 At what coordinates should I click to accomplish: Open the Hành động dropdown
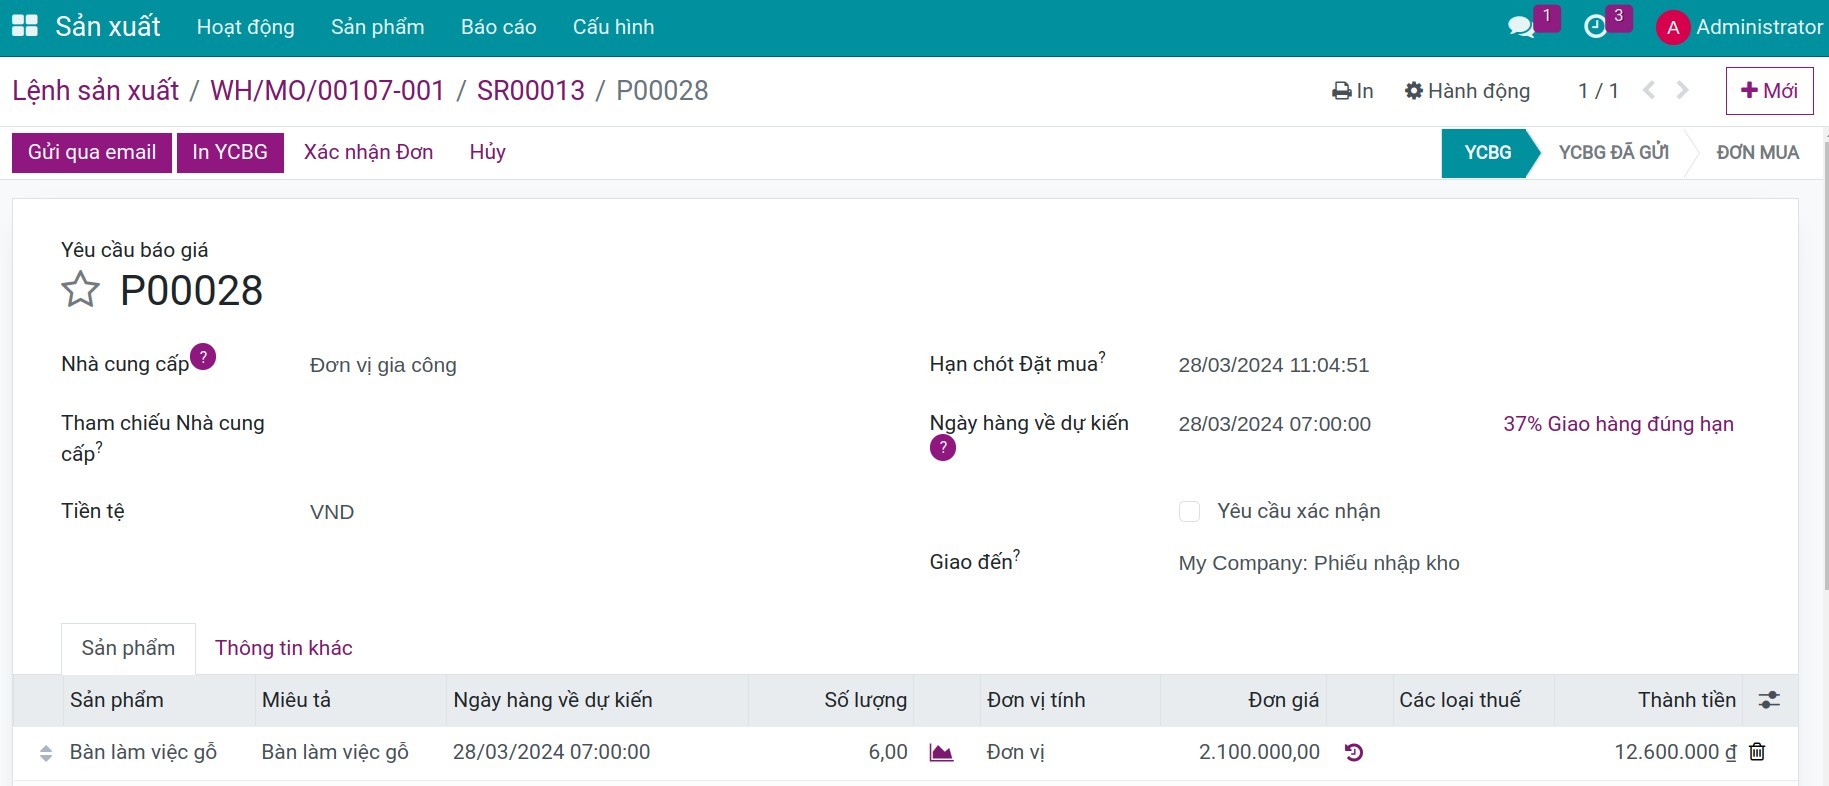(x=1467, y=91)
